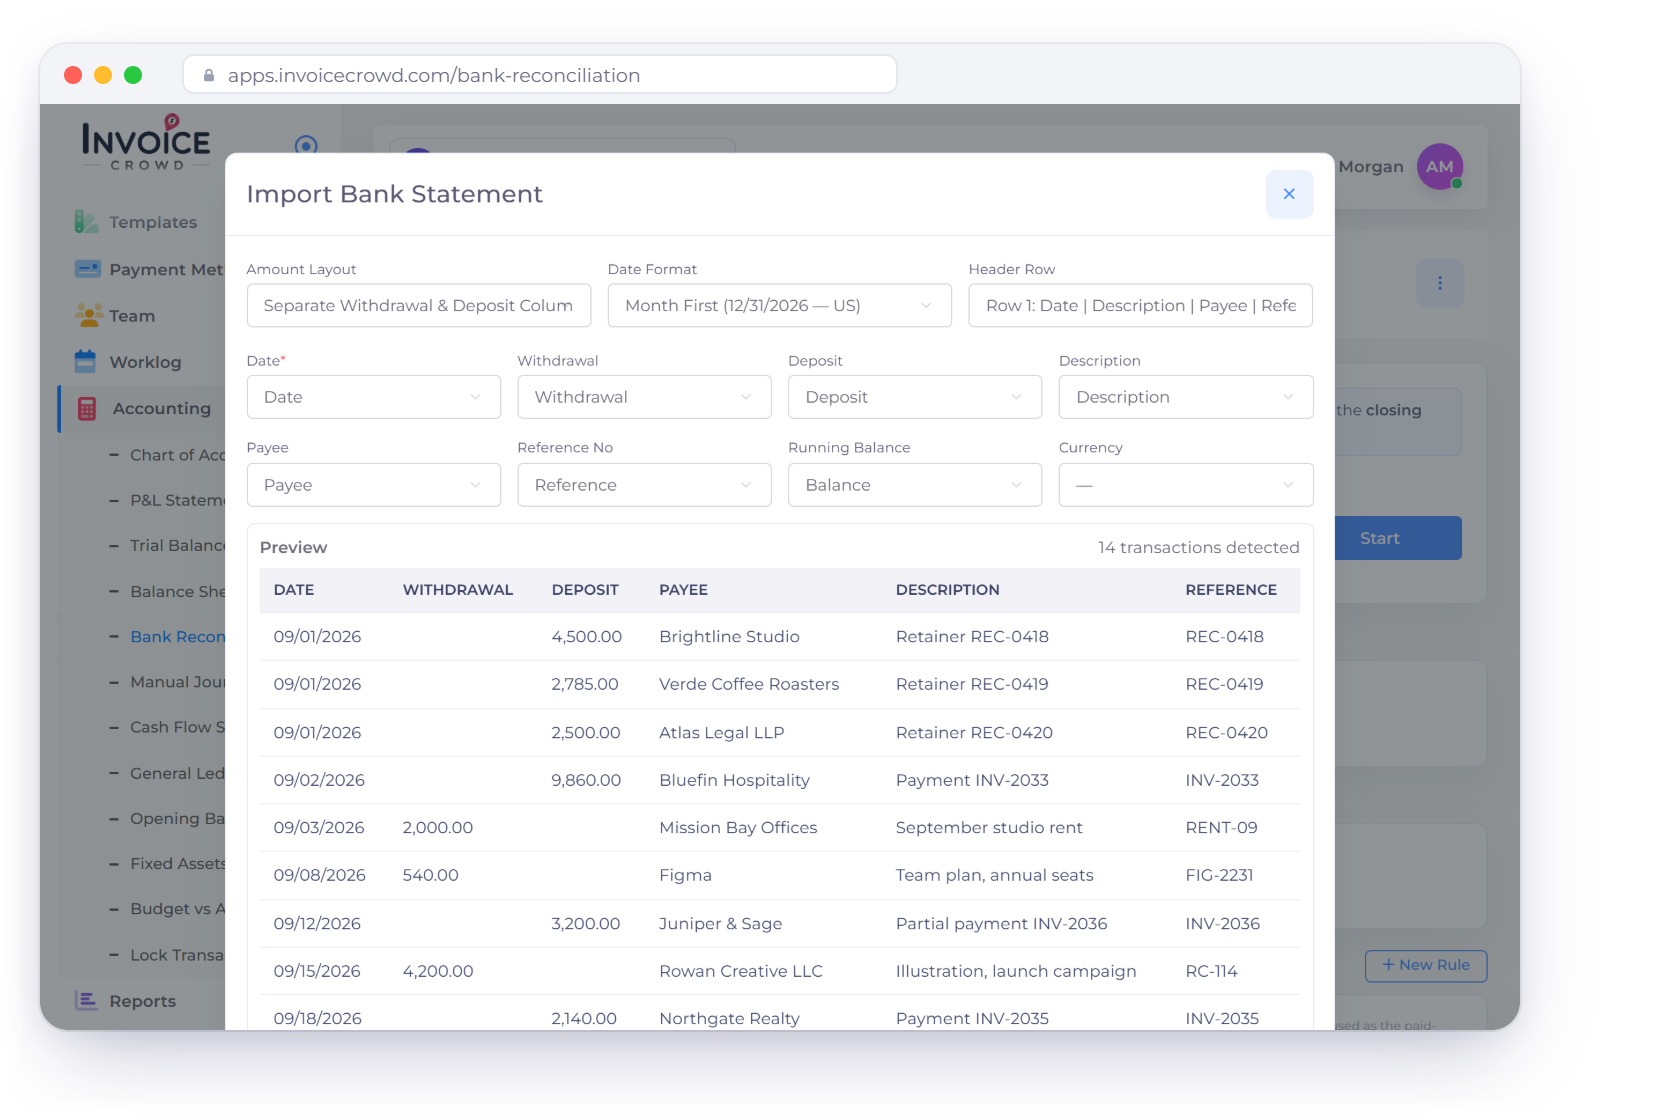Open Fixed Assets in the sidebar

(x=177, y=863)
